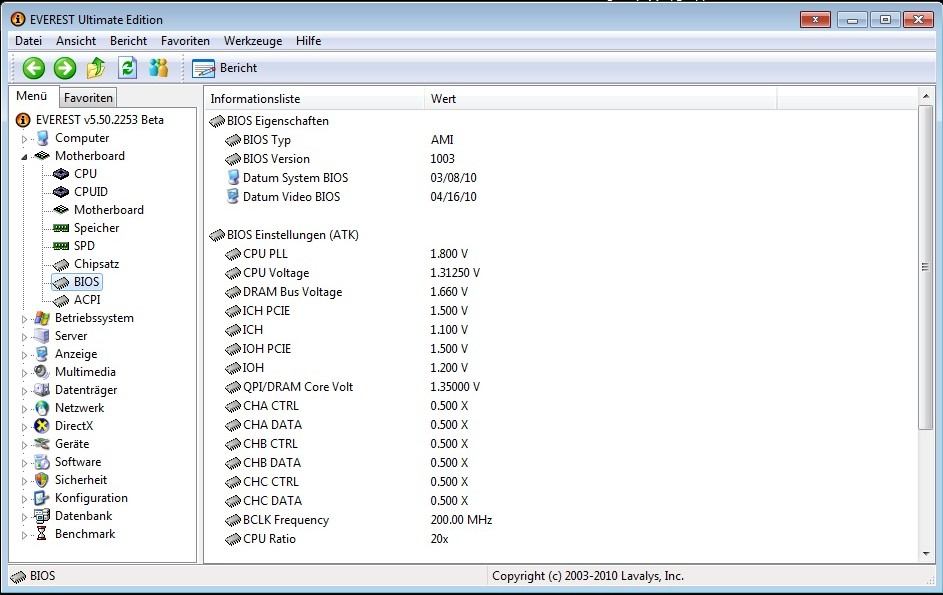Viewport: 943px width, 595px height.
Task: Open the Bericht report button
Action: (225, 68)
